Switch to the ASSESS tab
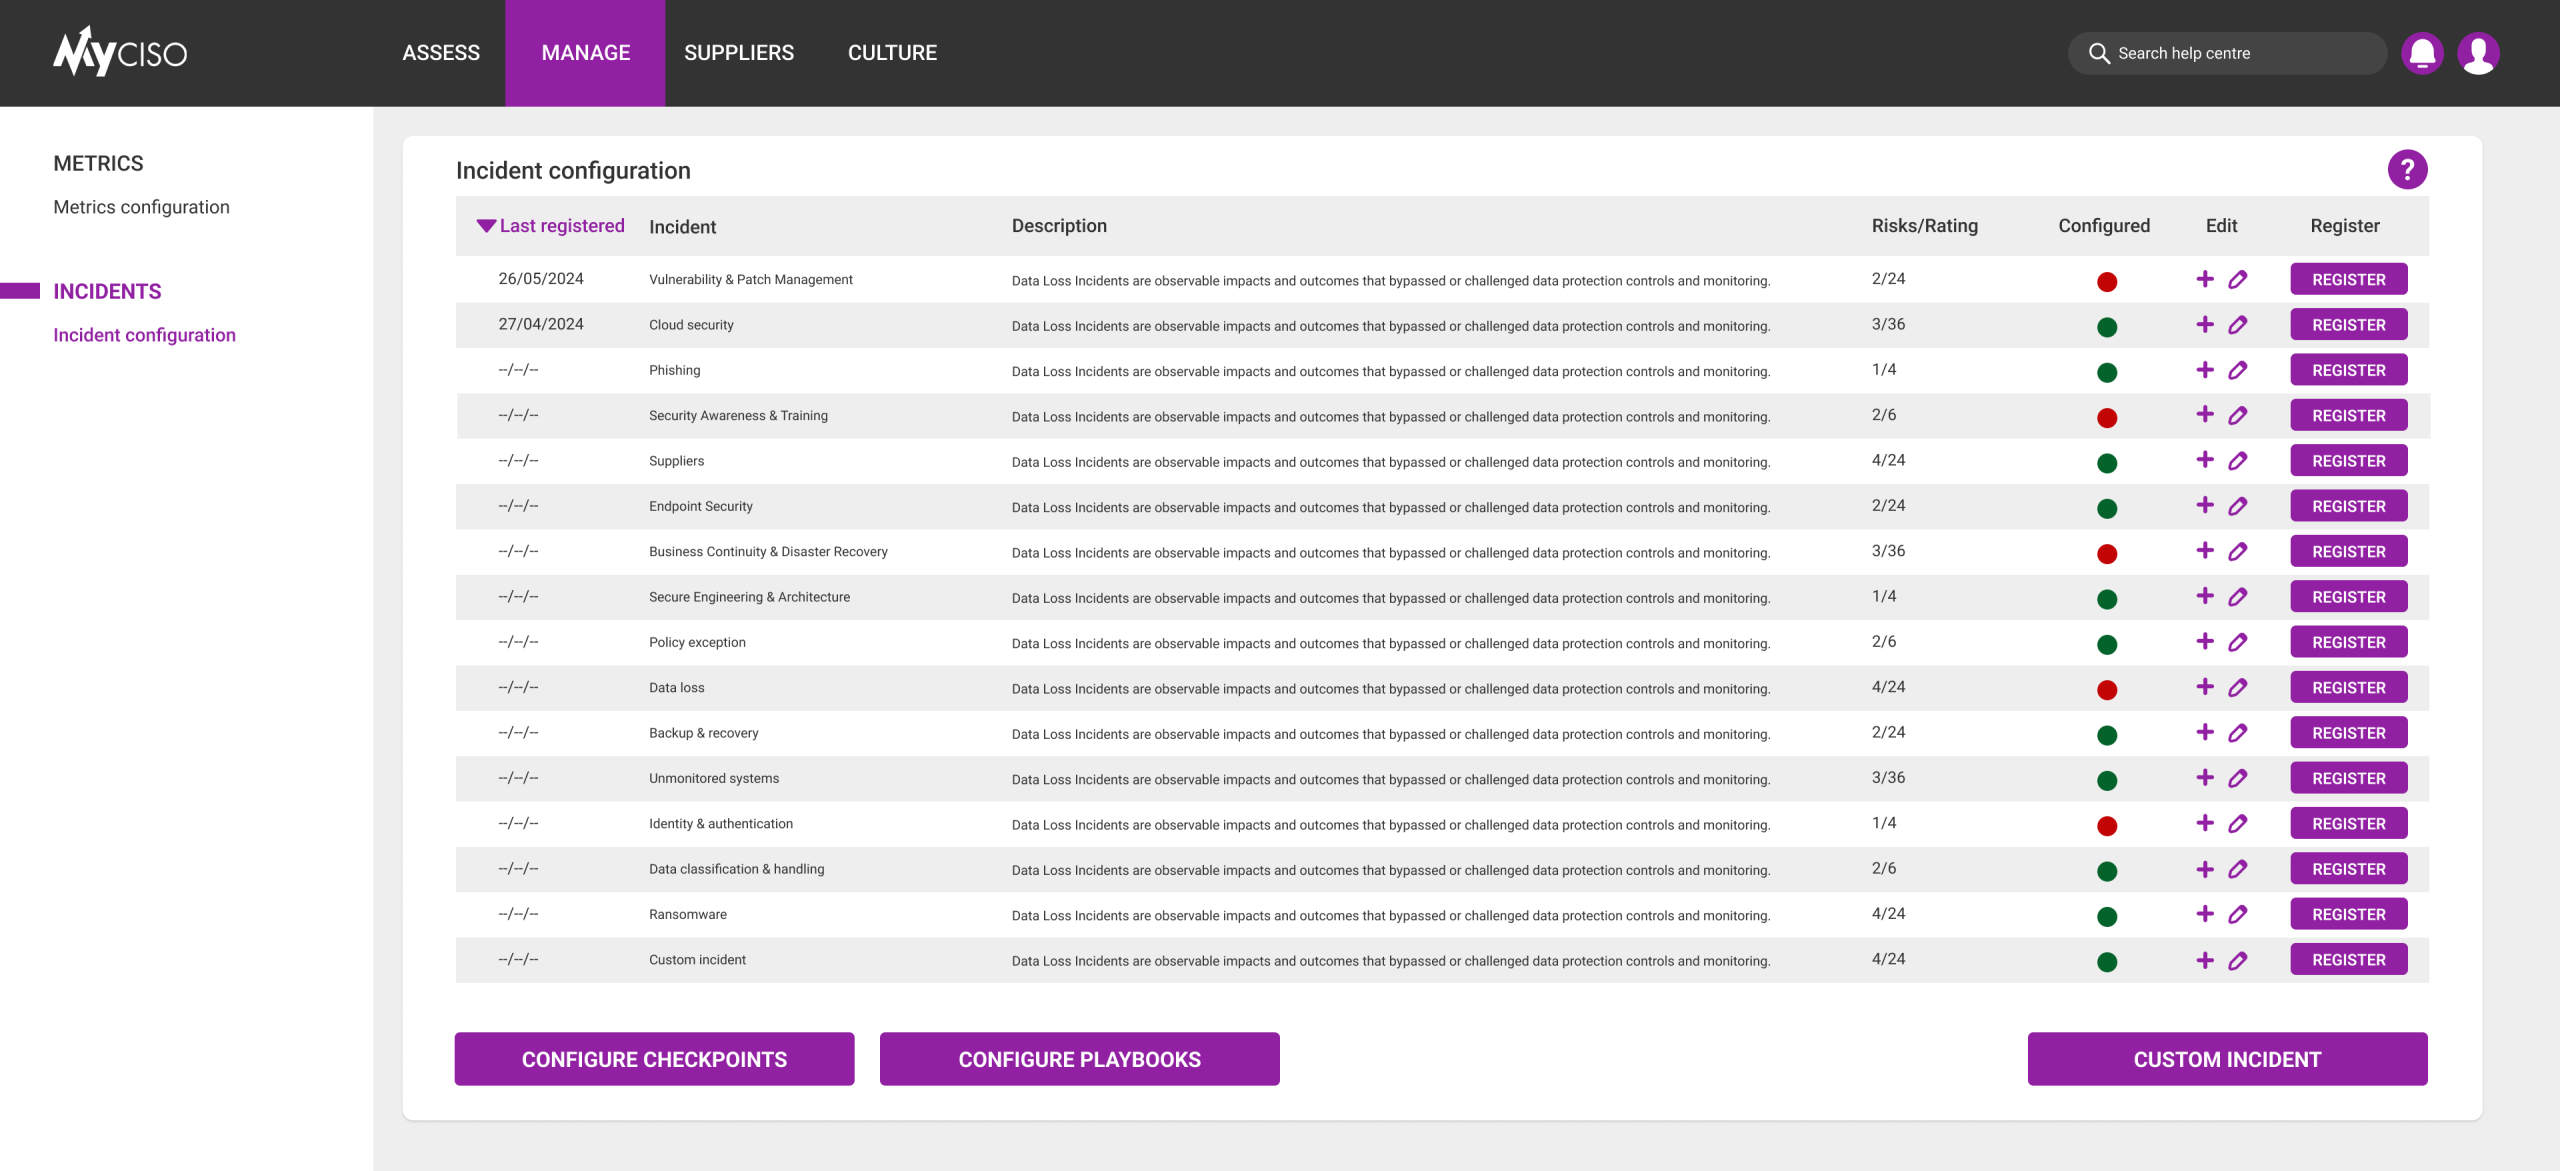Screen dimensions: 2560x1171 tap(441, 53)
